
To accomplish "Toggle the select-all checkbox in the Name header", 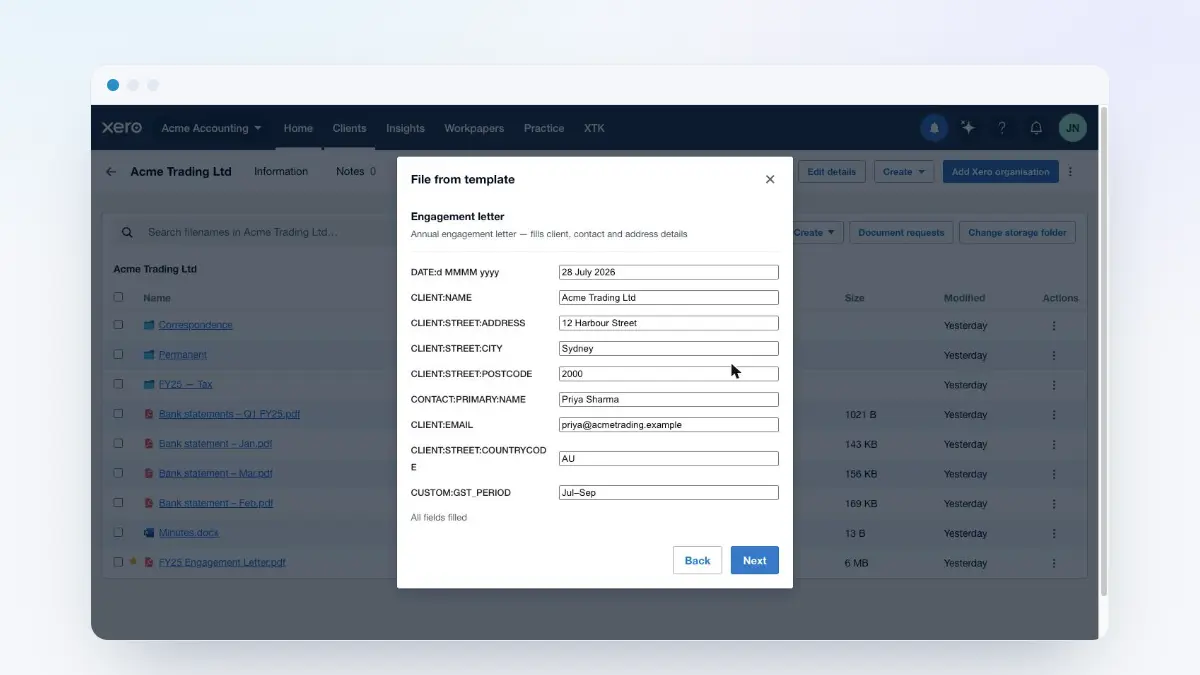I will click(x=119, y=297).
